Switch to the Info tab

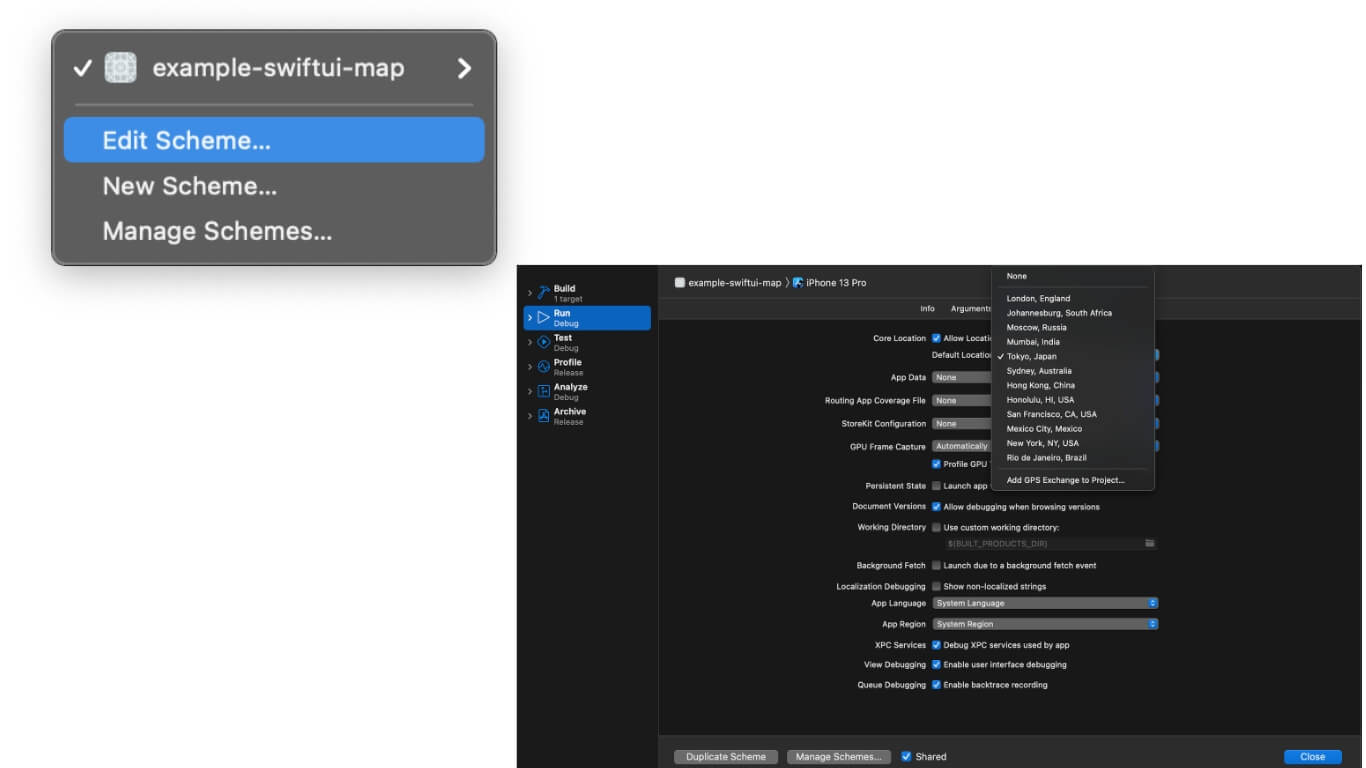(x=927, y=309)
